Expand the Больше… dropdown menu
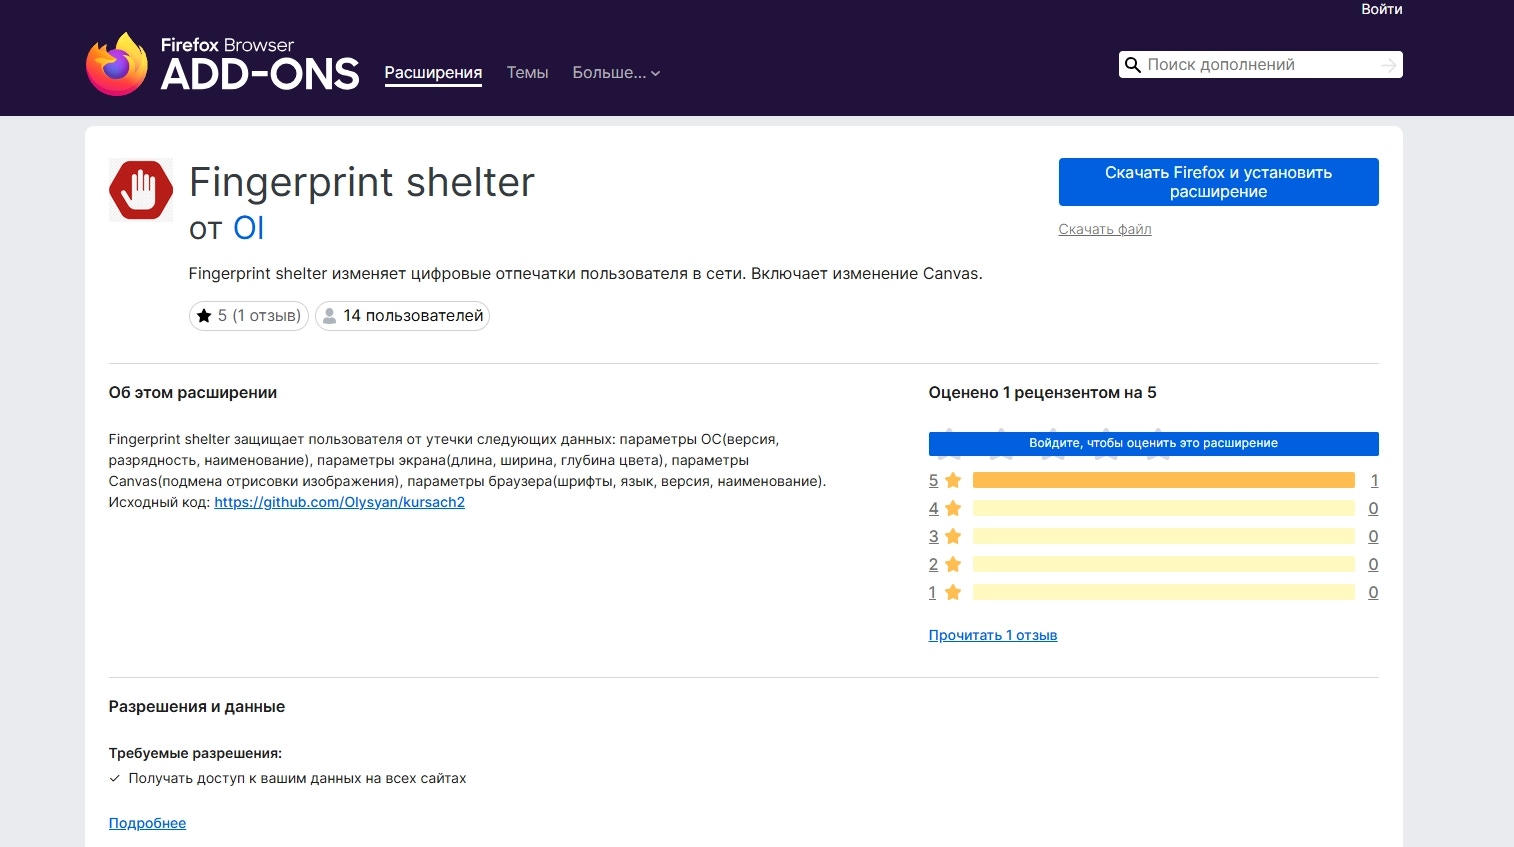This screenshot has width=1514, height=847. click(616, 73)
